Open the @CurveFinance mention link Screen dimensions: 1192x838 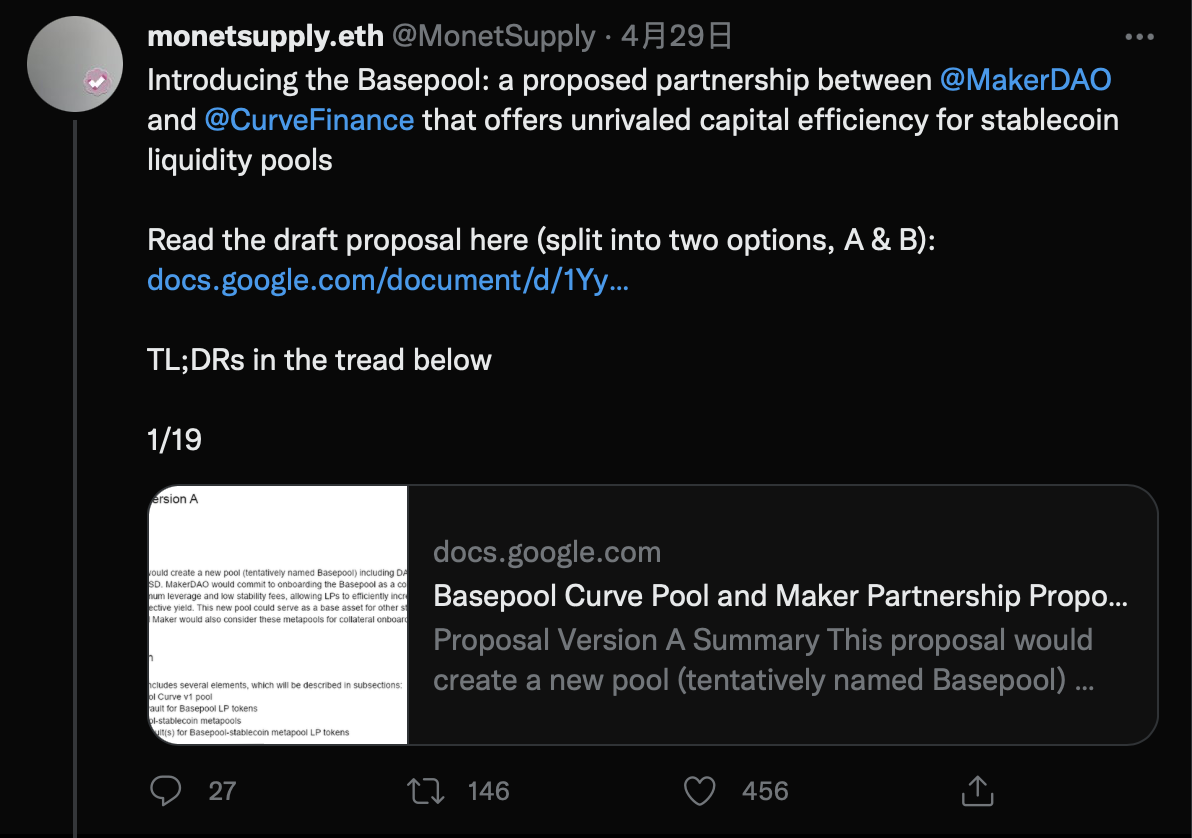[x=309, y=120]
